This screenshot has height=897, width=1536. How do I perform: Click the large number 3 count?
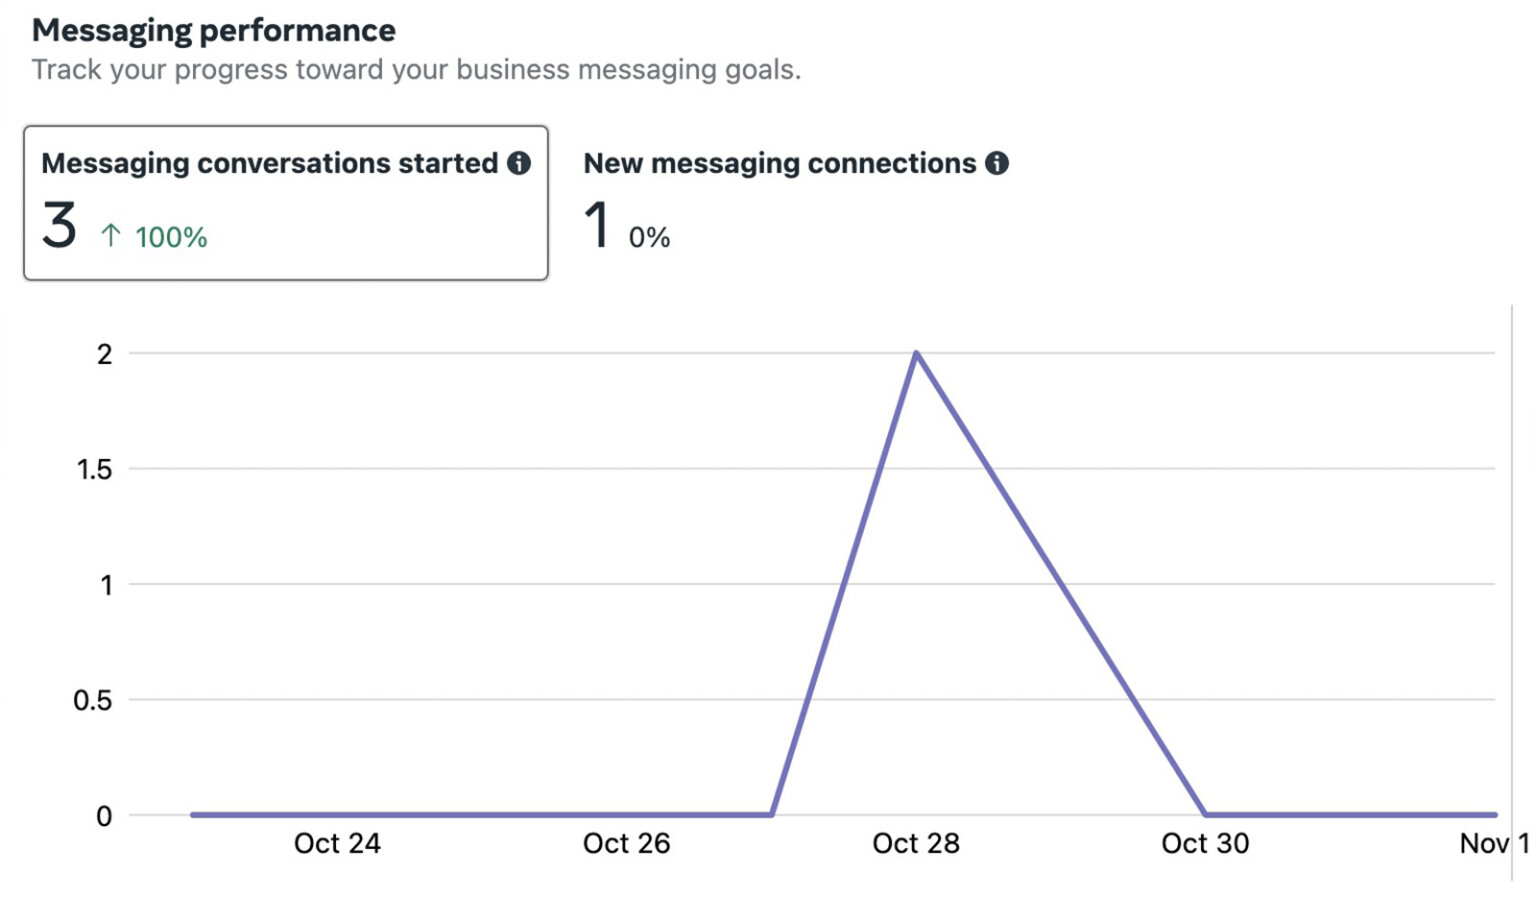click(59, 225)
